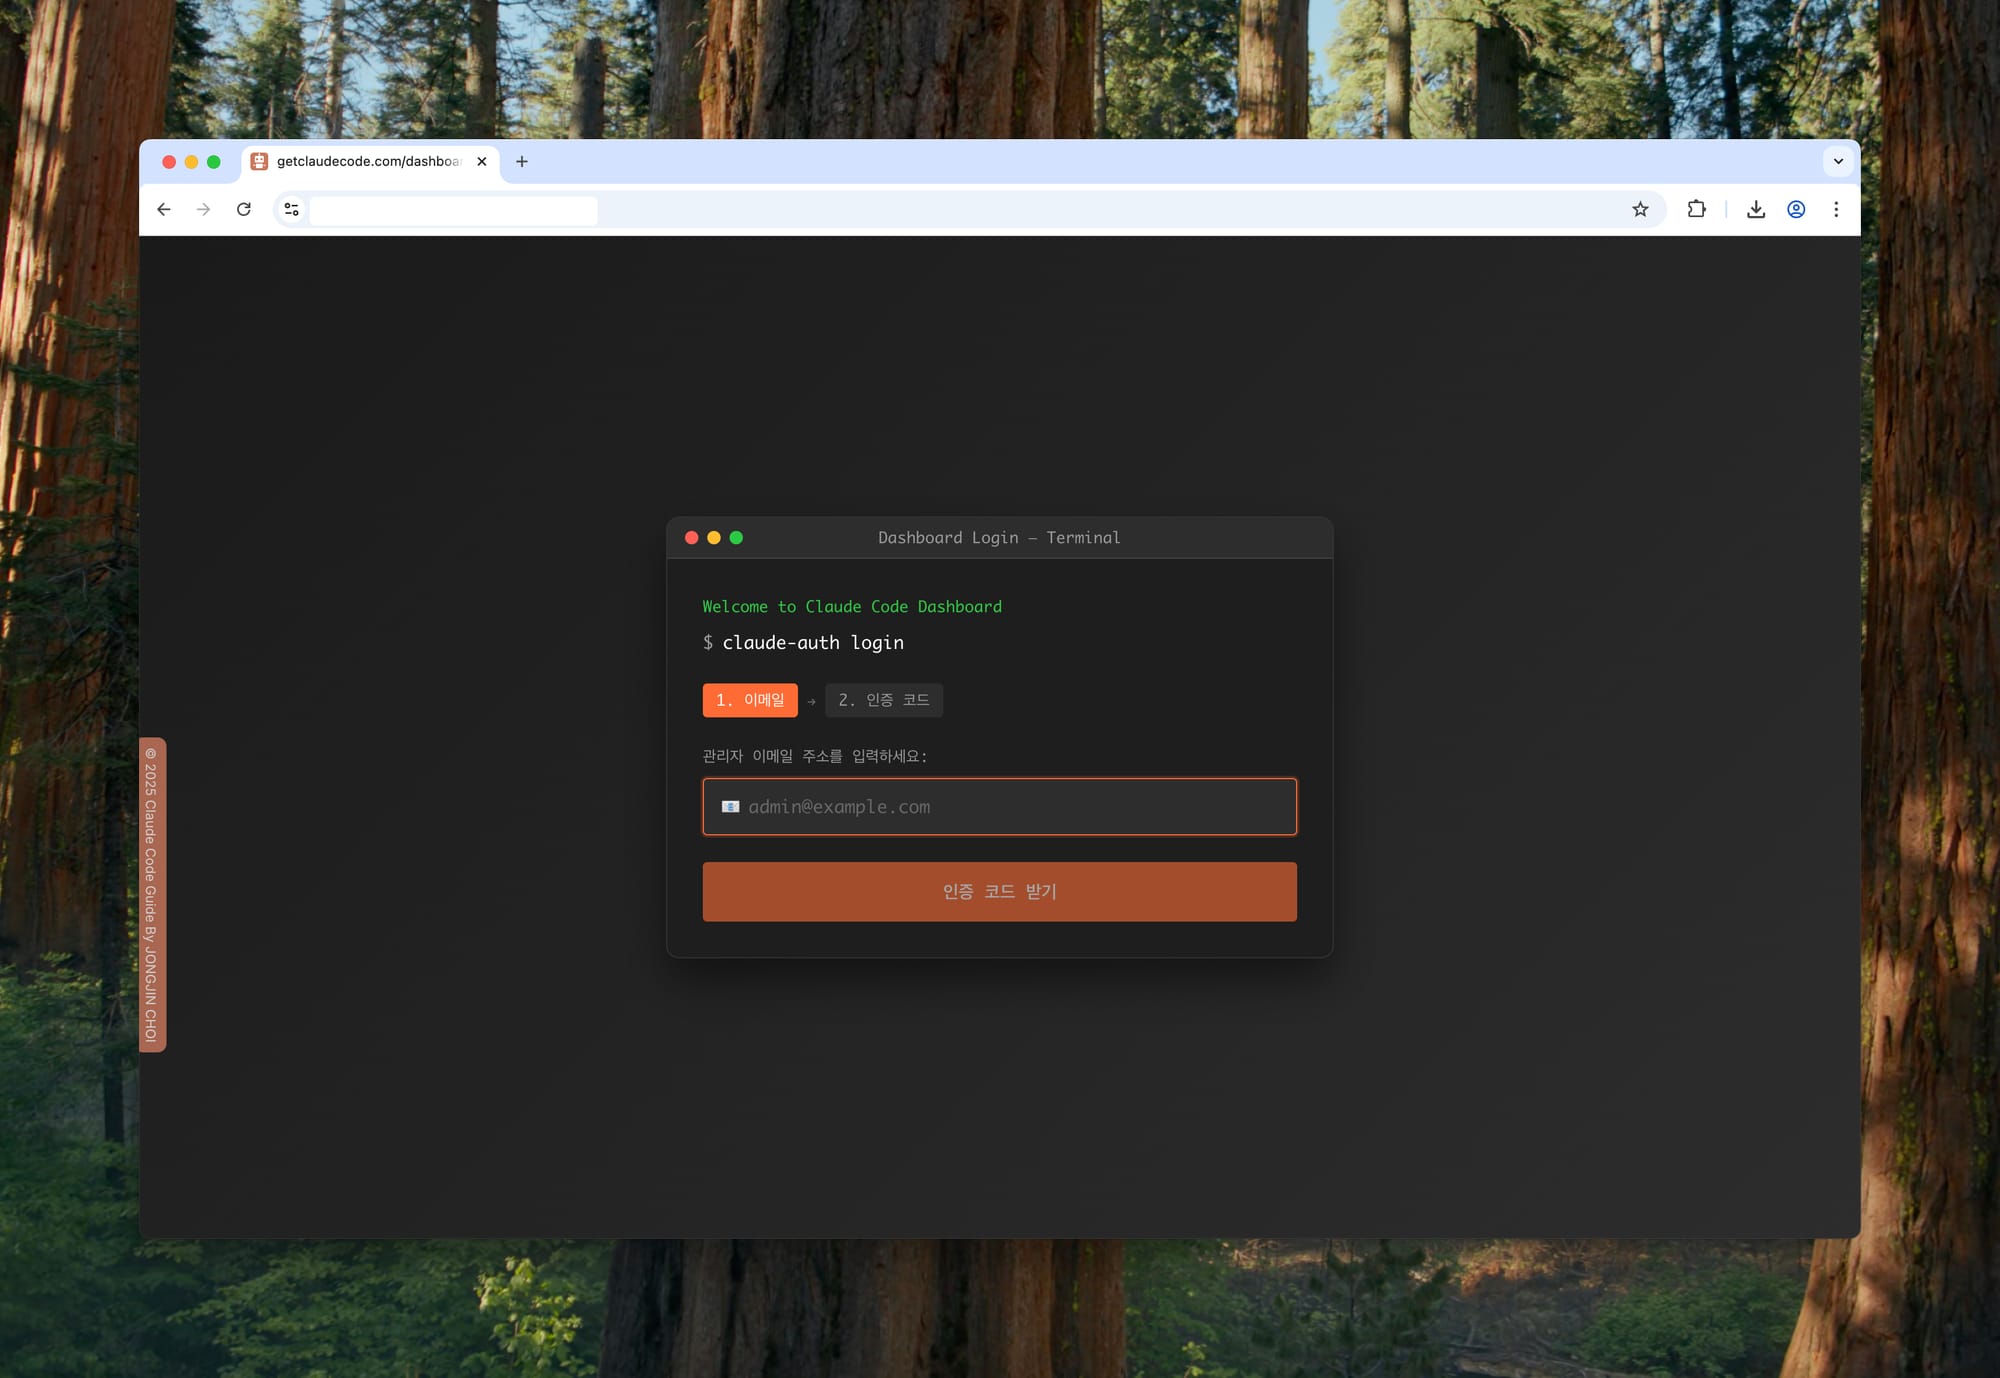Open the Chrome profile avatar icon
Viewport: 2000px width, 1378px height.
[1796, 209]
